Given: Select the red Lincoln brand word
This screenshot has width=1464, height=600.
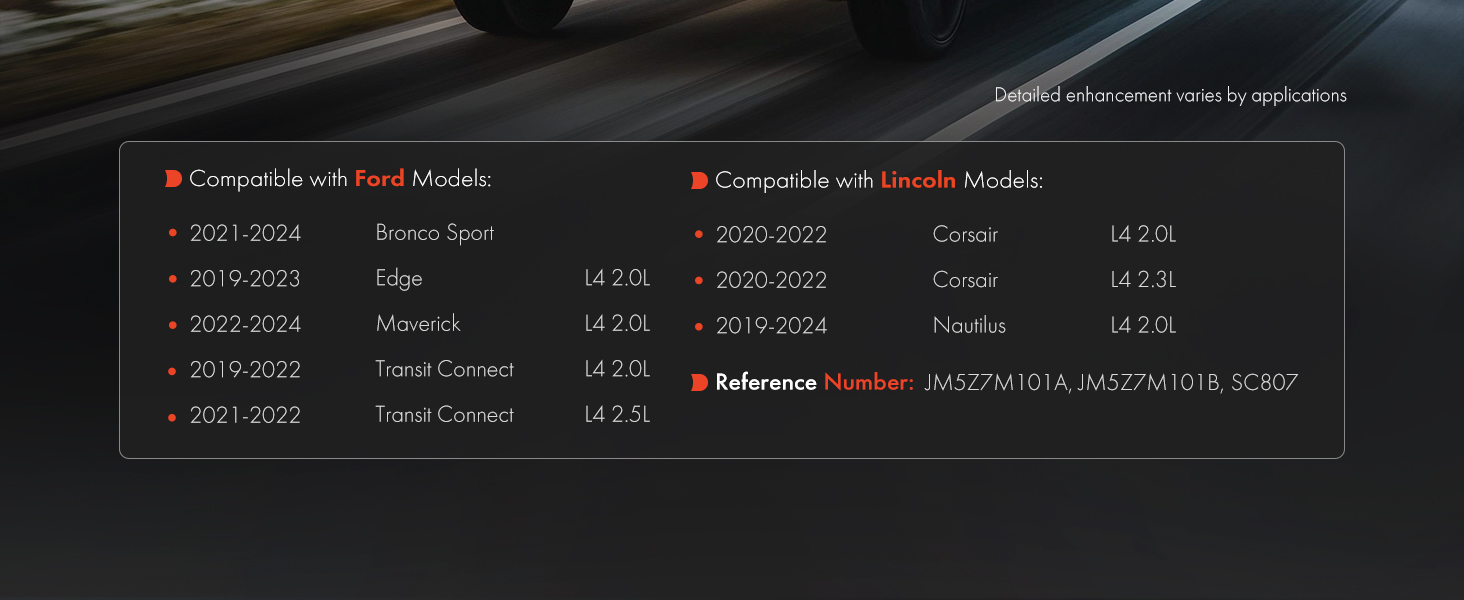Looking at the screenshot, I should [x=918, y=181].
